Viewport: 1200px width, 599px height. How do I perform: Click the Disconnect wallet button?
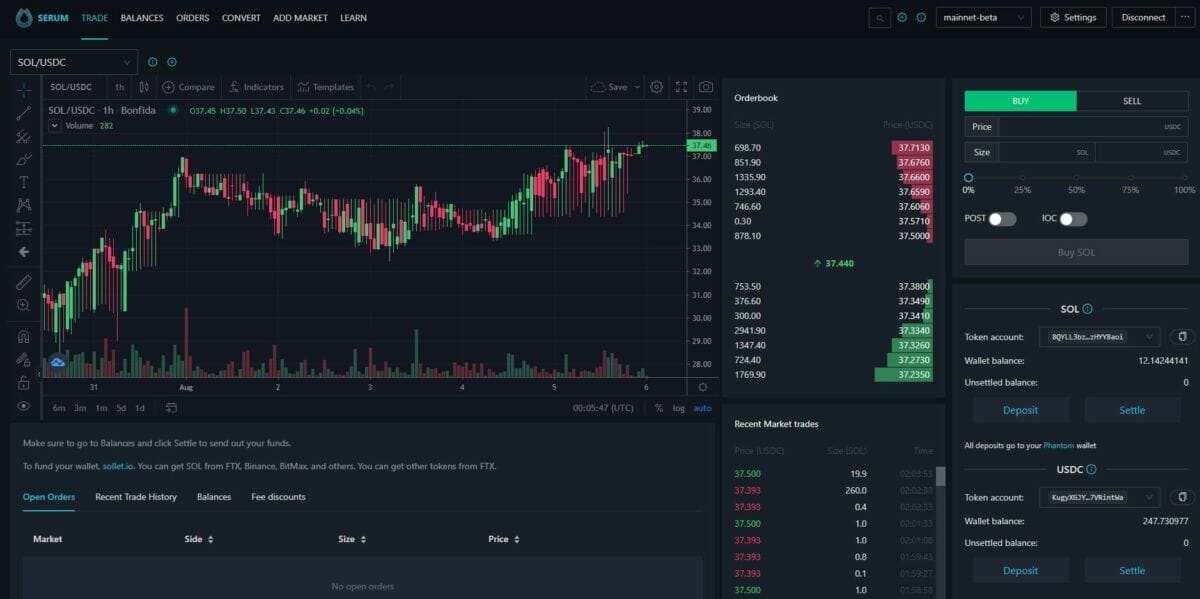pyautogui.click(x=1144, y=18)
